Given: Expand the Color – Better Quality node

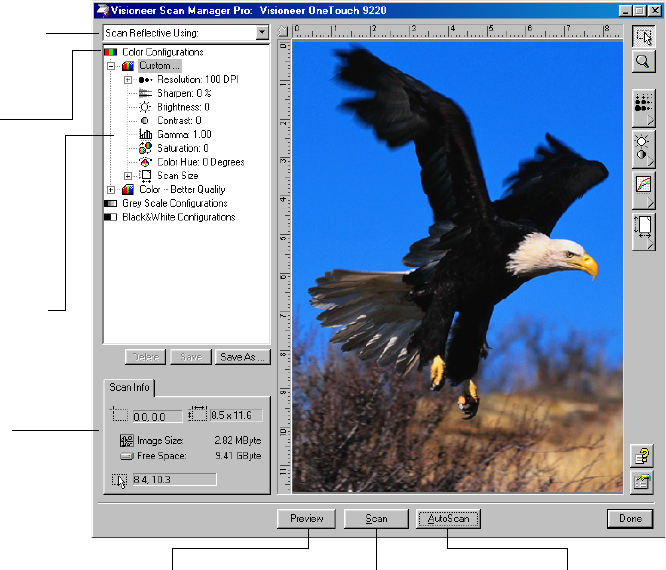Looking at the screenshot, I should pos(112,189).
